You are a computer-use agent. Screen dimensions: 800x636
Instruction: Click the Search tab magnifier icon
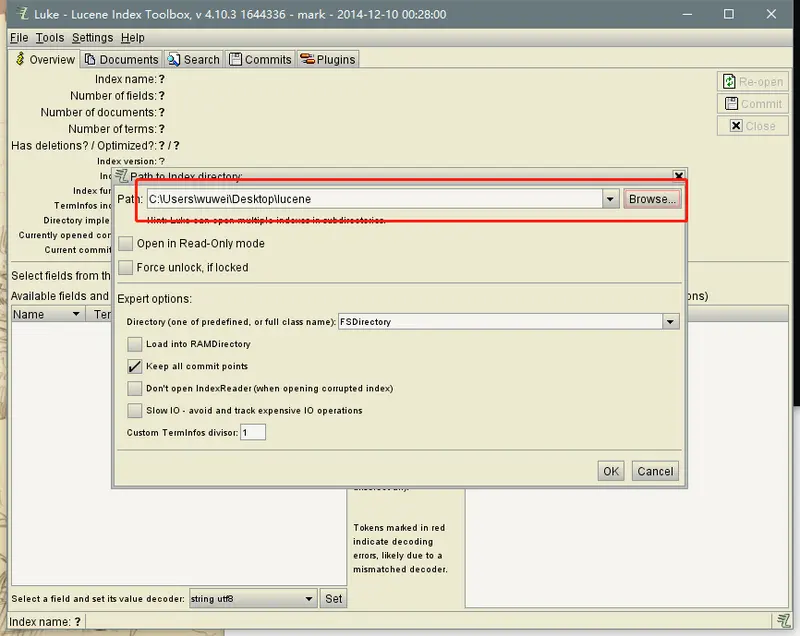click(x=174, y=60)
